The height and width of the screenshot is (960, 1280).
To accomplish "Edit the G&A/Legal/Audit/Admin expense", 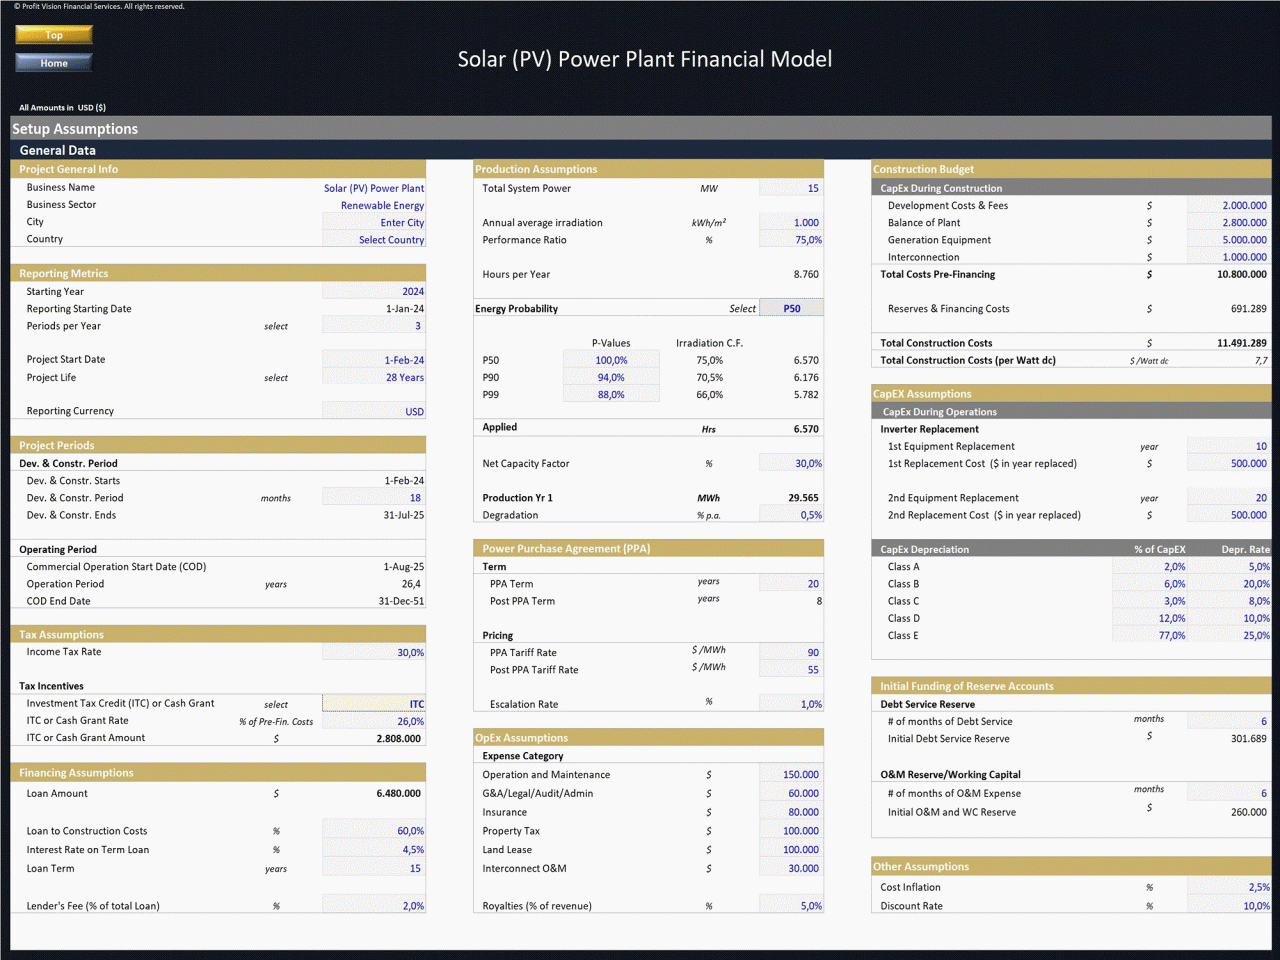I will click(791, 793).
